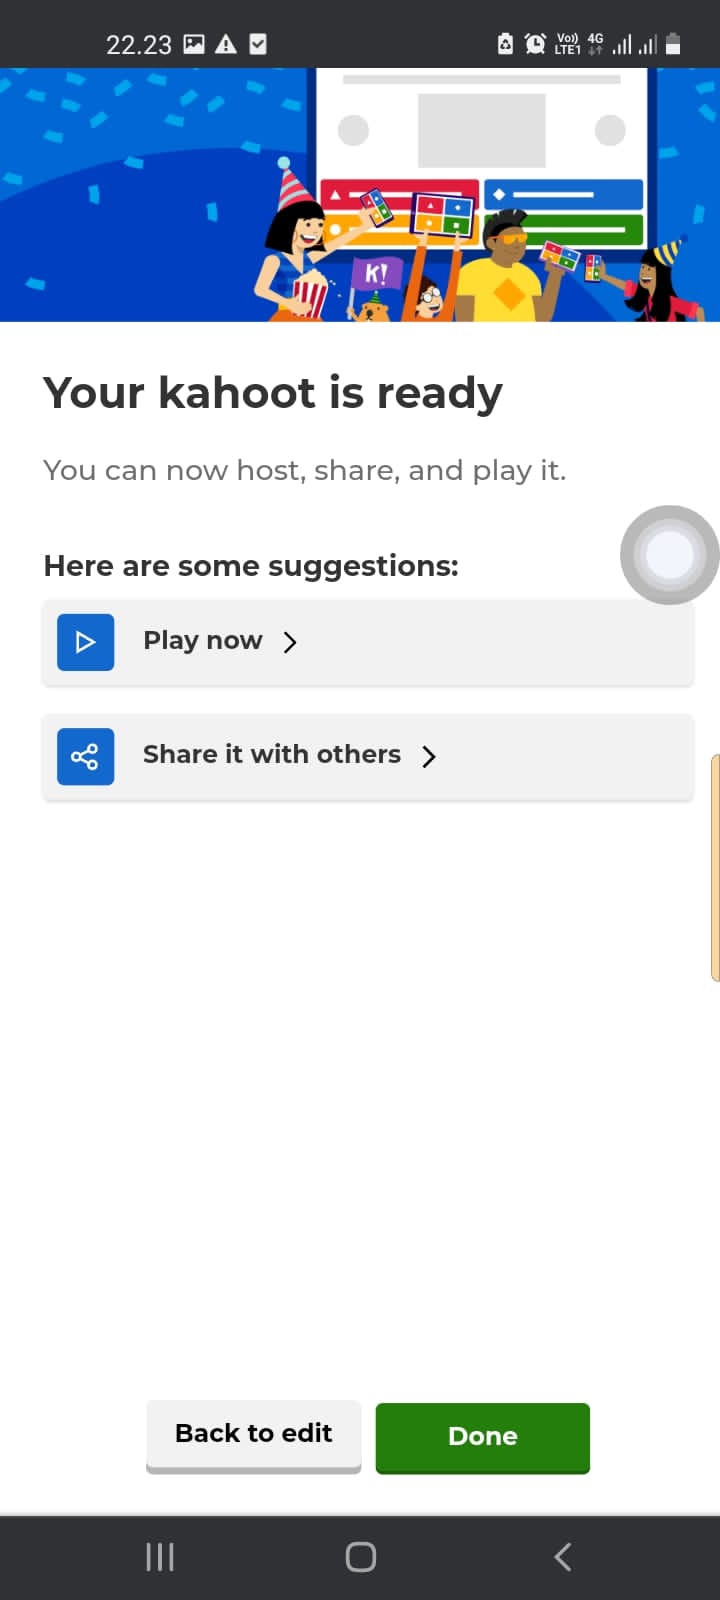Open Android recent apps button
The width and height of the screenshot is (720, 1600).
160,1556
